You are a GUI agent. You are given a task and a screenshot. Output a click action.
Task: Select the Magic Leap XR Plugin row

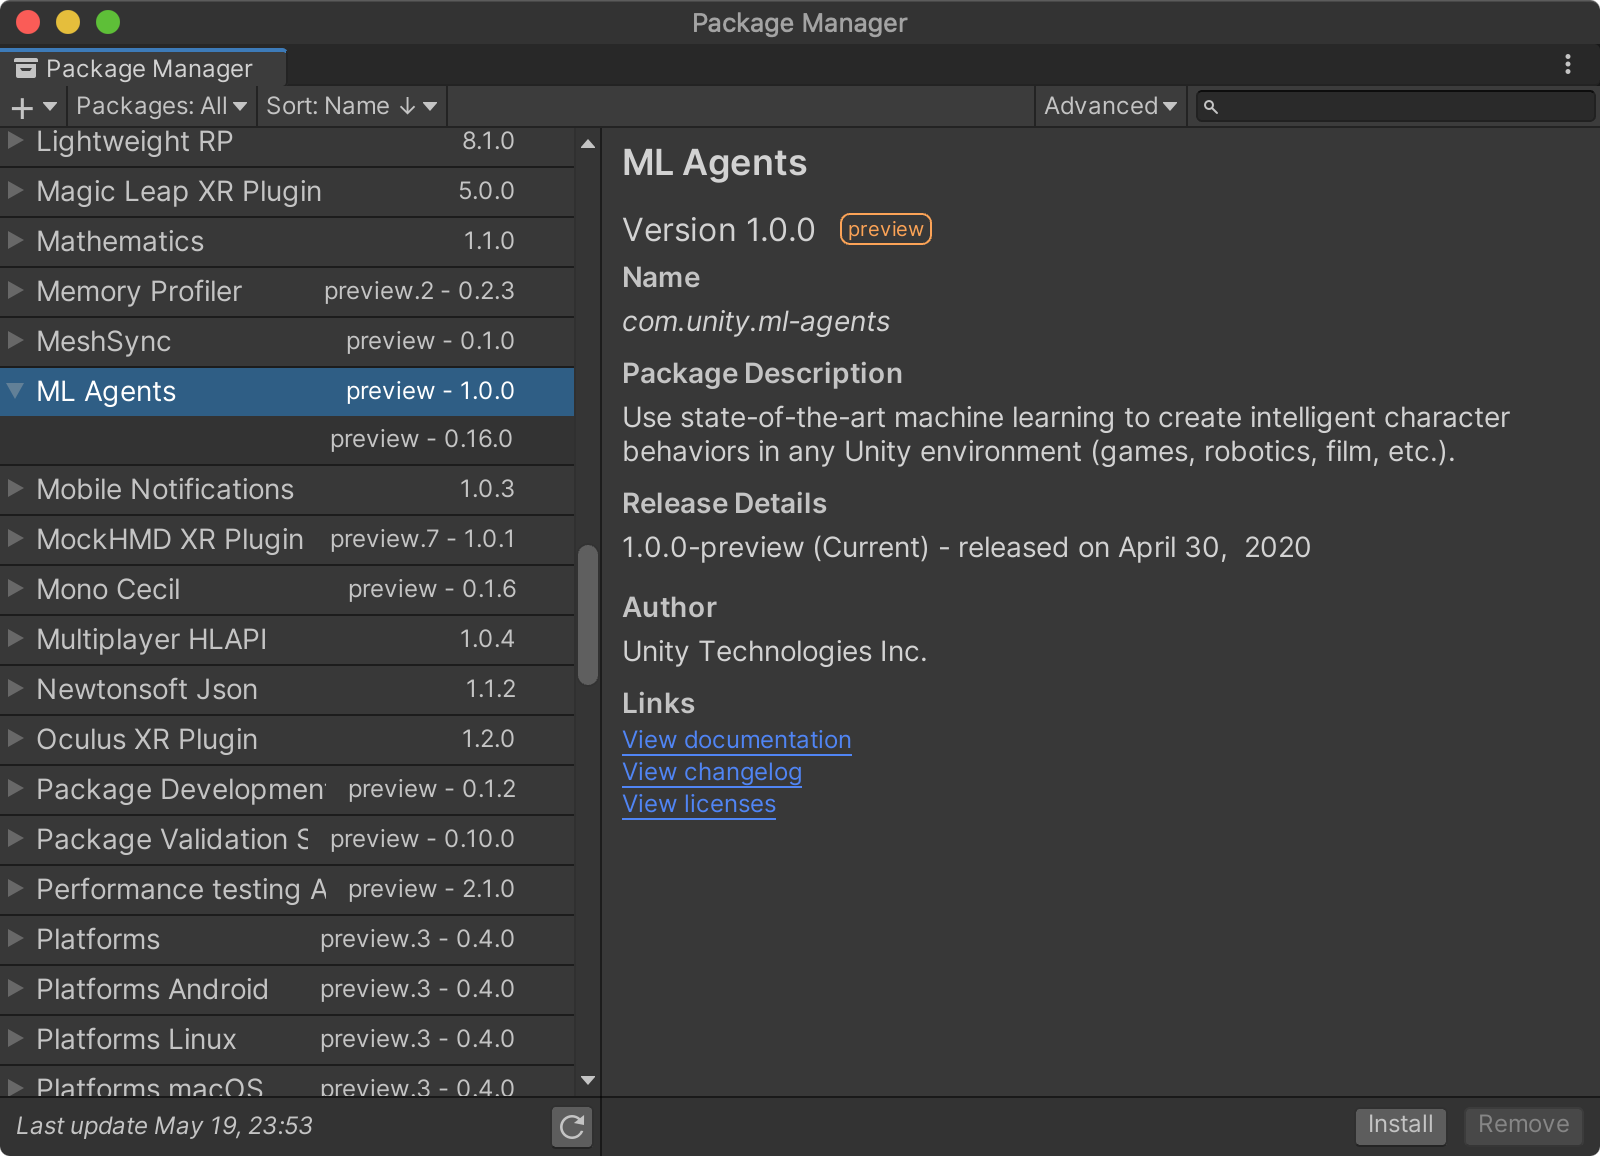coord(287,191)
